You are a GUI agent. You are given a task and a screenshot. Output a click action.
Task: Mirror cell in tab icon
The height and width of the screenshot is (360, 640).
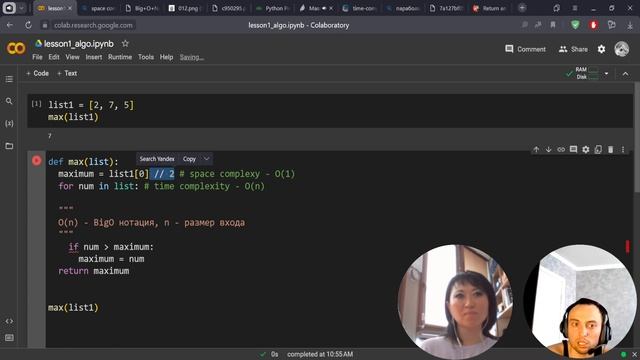598,149
